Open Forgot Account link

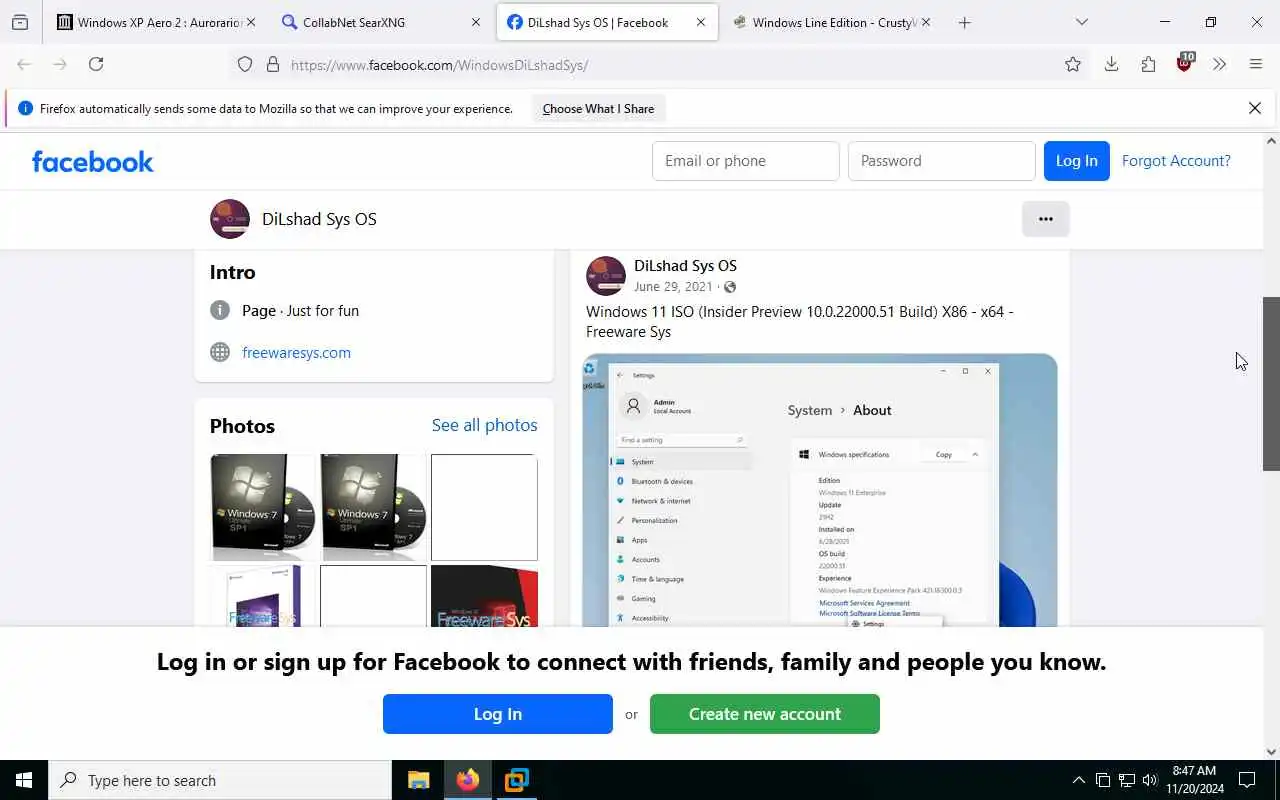(x=1176, y=161)
